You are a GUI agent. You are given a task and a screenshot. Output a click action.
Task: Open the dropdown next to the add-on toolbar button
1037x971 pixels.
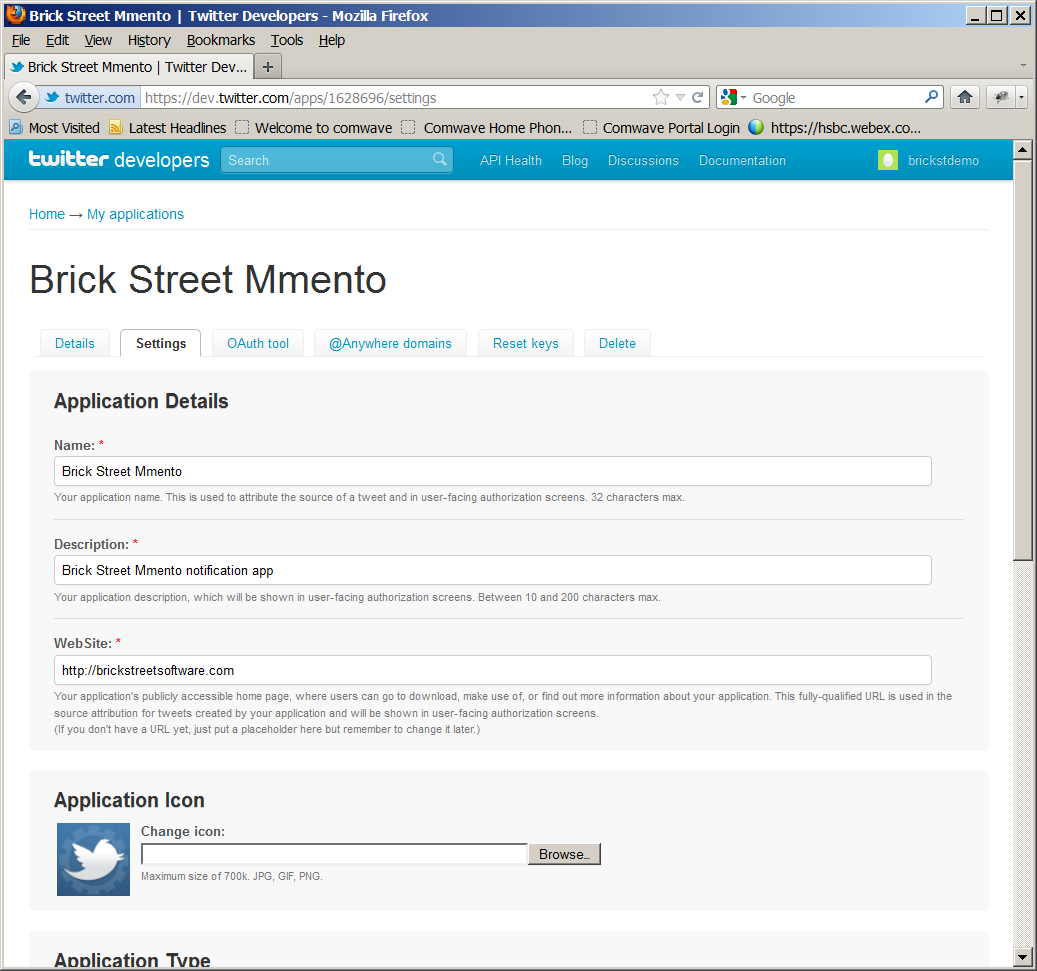pyautogui.click(x=1021, y=97)
